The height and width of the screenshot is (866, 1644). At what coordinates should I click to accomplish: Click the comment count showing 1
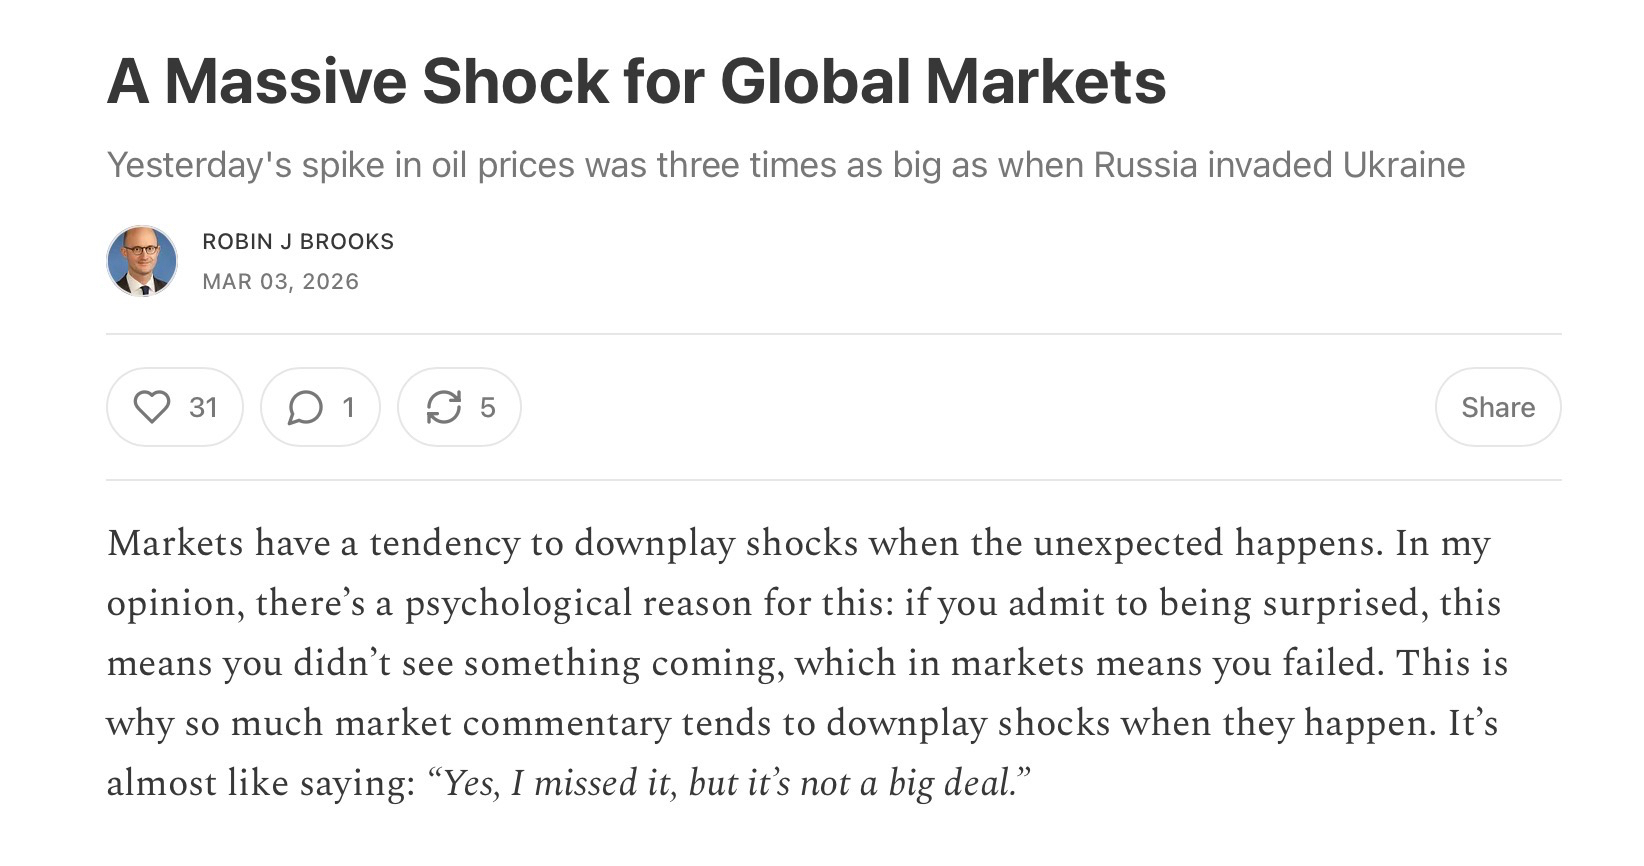[348, 407]
